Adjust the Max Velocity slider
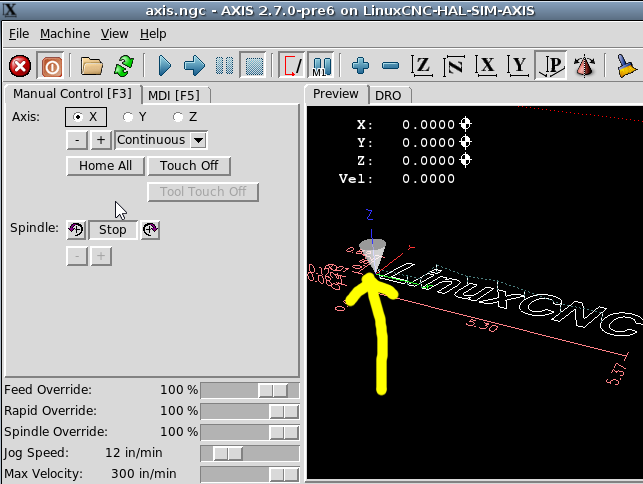This screenshot has width=643, height=484. tap(250, 474)
